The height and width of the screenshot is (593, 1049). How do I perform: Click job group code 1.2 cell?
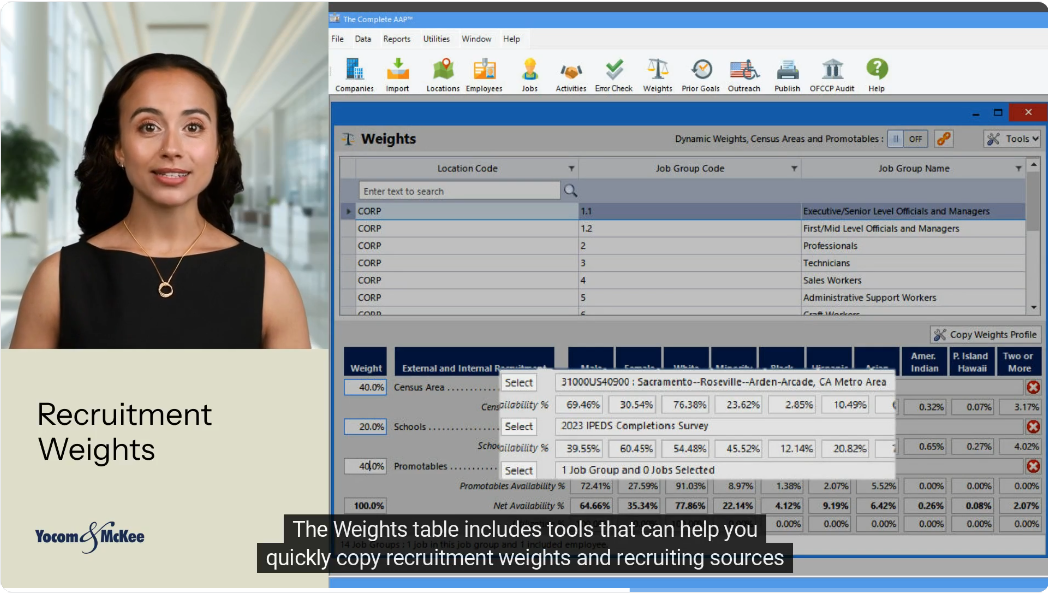(x=690, y=228)
